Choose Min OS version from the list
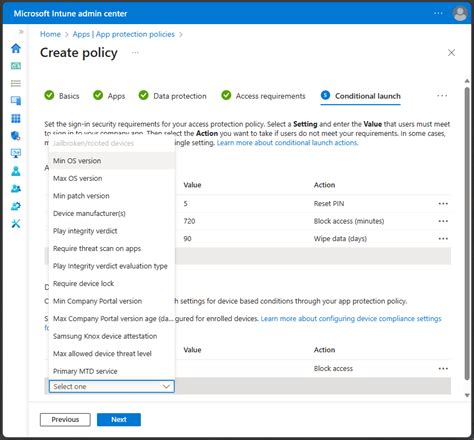Image resolution: width=474 pixels, height=440 pixels. 112,161
